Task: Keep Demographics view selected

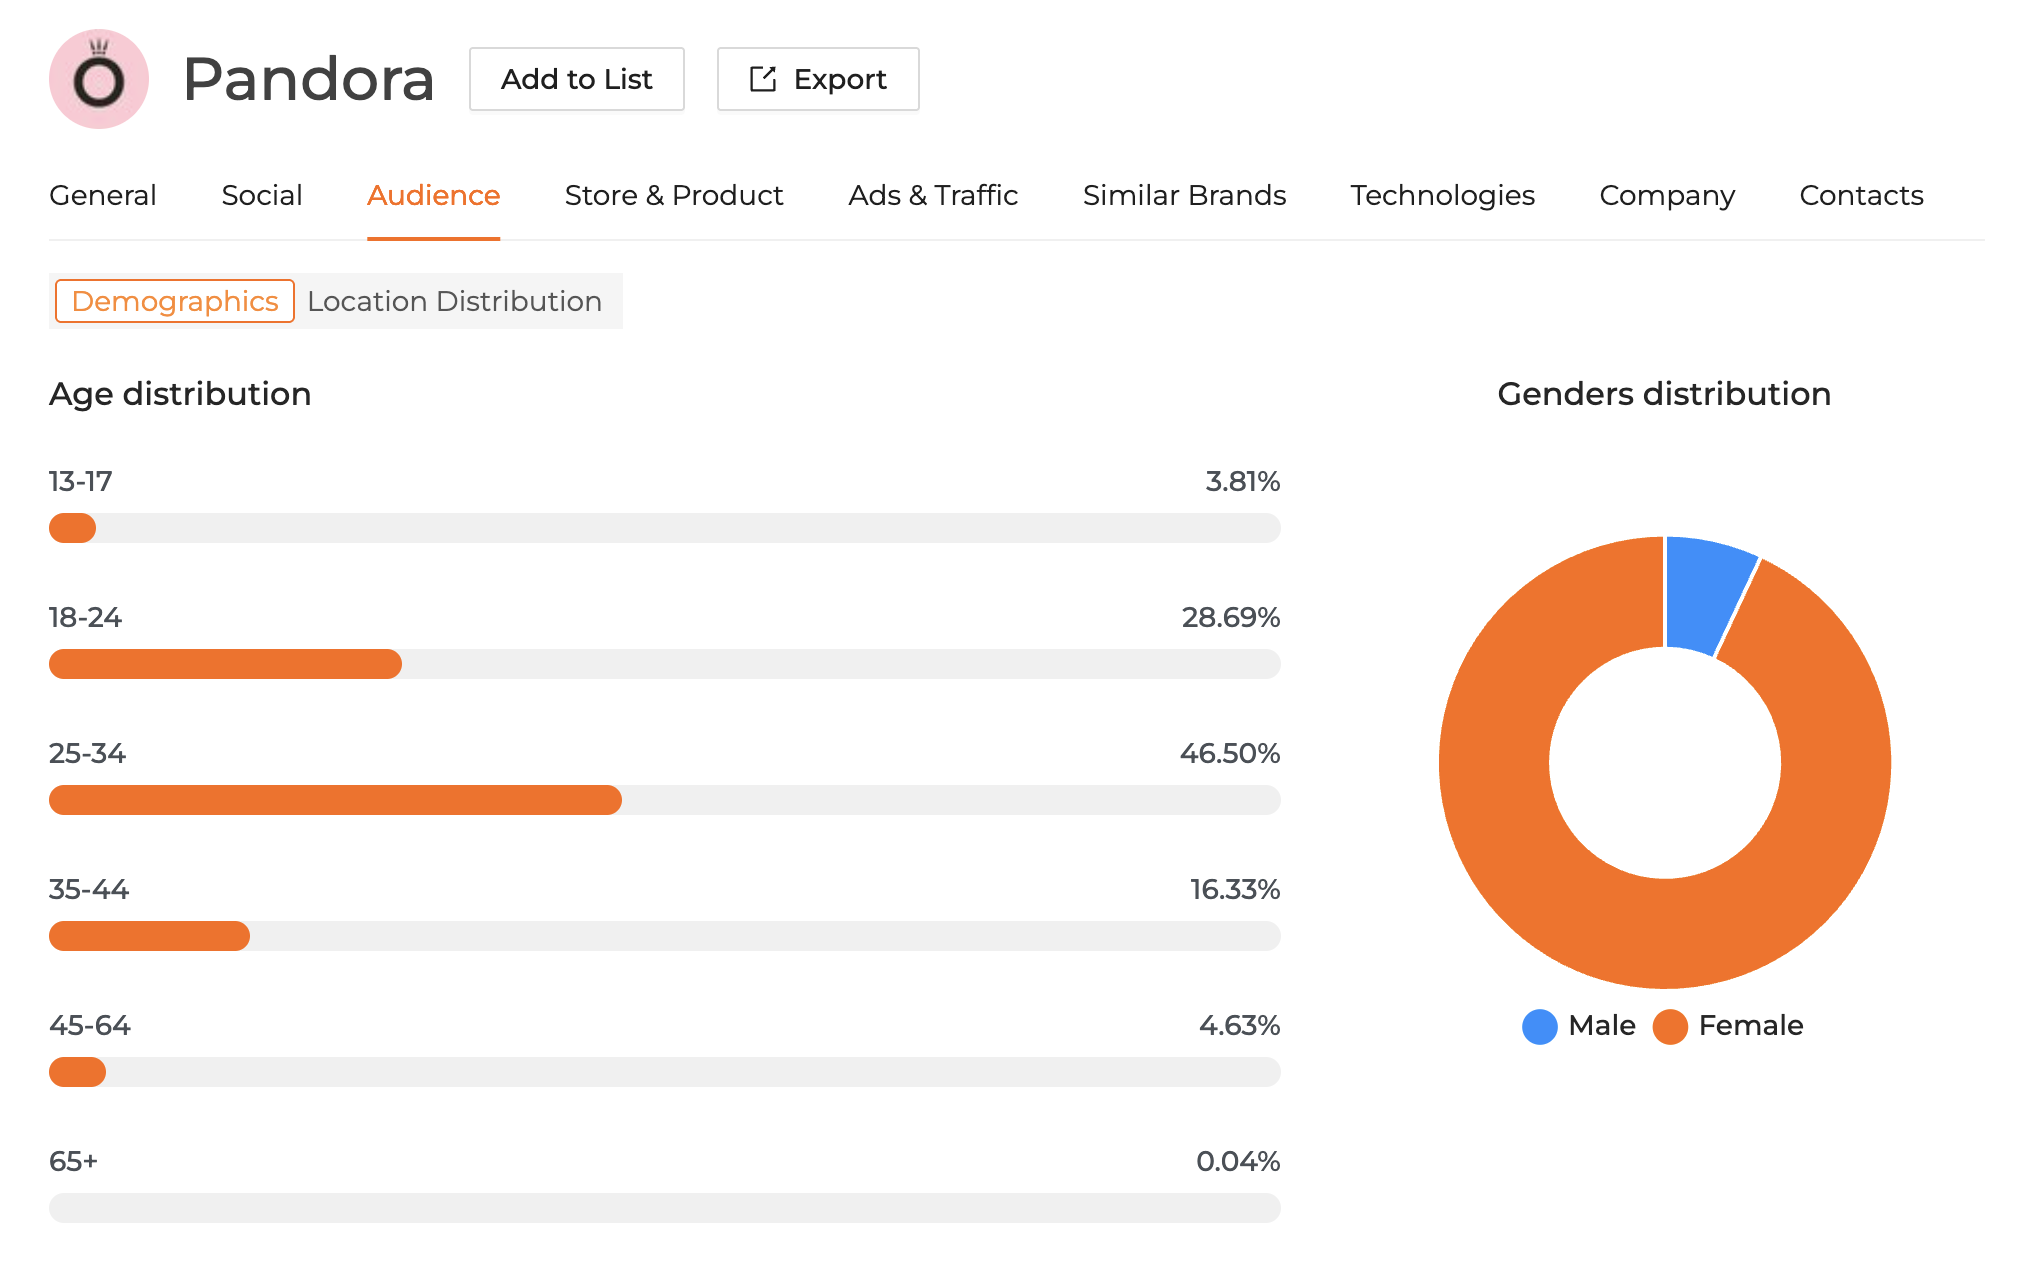Action: pos(173,301)
